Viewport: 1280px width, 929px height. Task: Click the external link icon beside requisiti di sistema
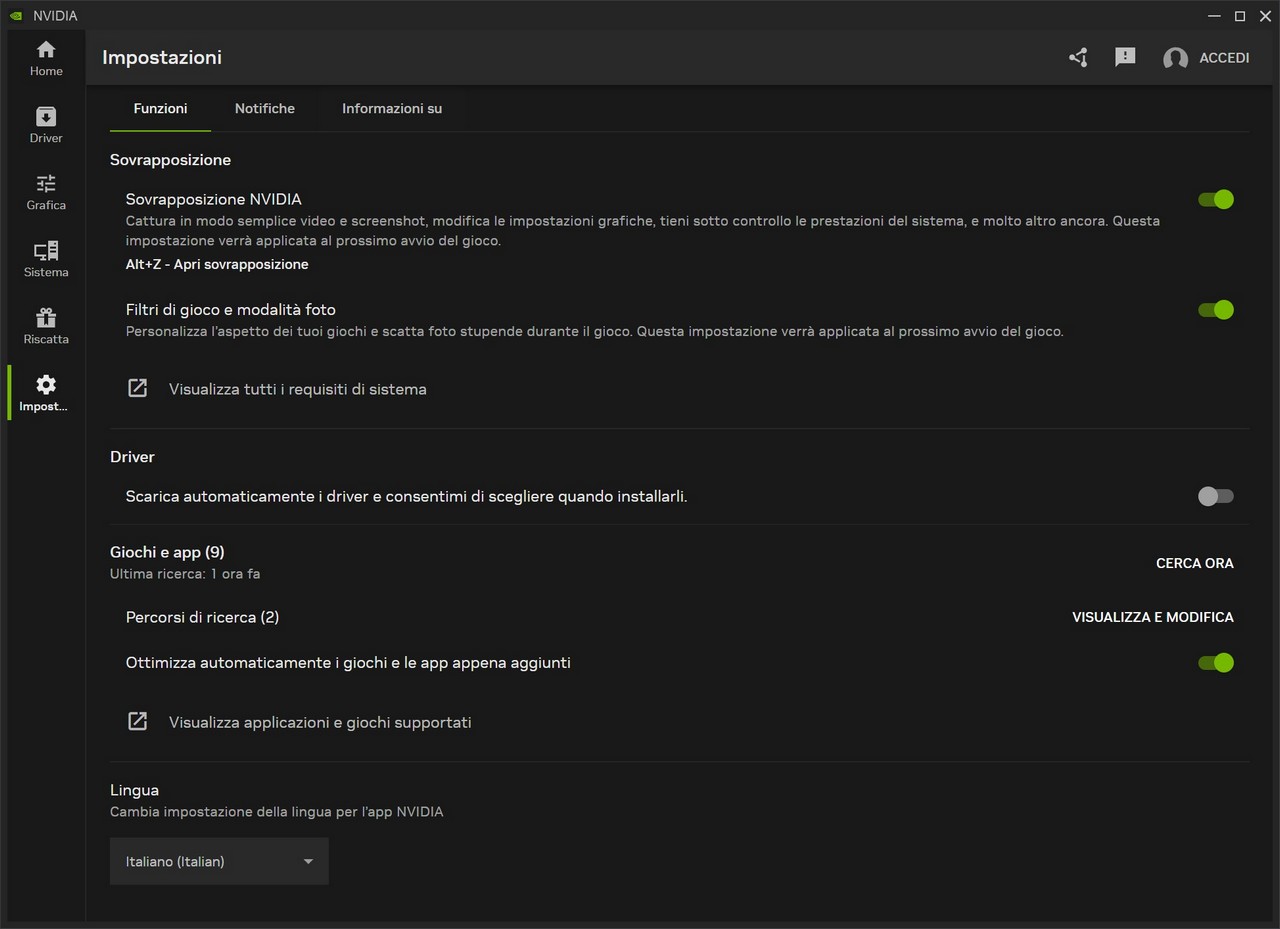click(x=138, y=388)
